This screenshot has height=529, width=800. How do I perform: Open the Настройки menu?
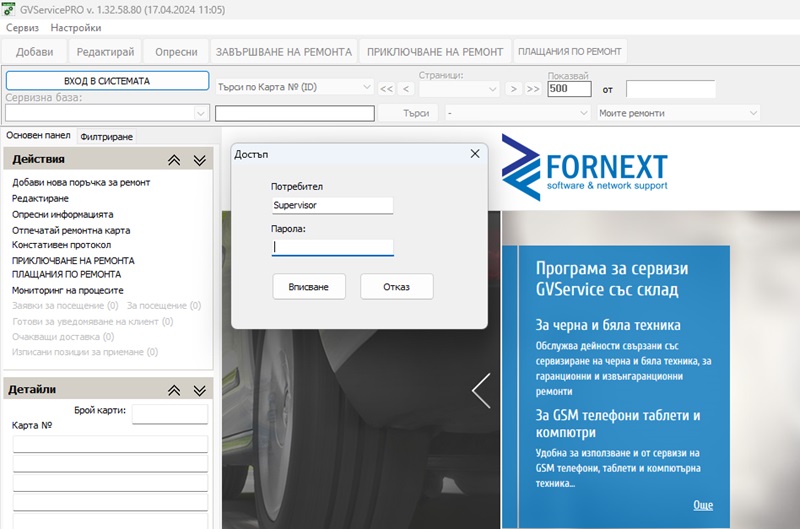[x=76, y=28]
